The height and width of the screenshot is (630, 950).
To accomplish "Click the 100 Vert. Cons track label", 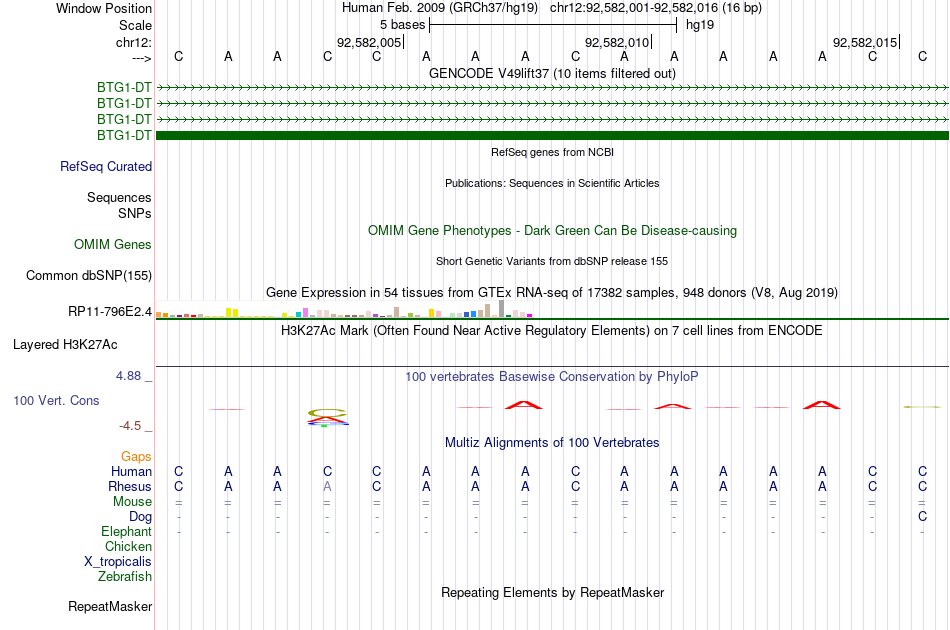I will point(56,400).
